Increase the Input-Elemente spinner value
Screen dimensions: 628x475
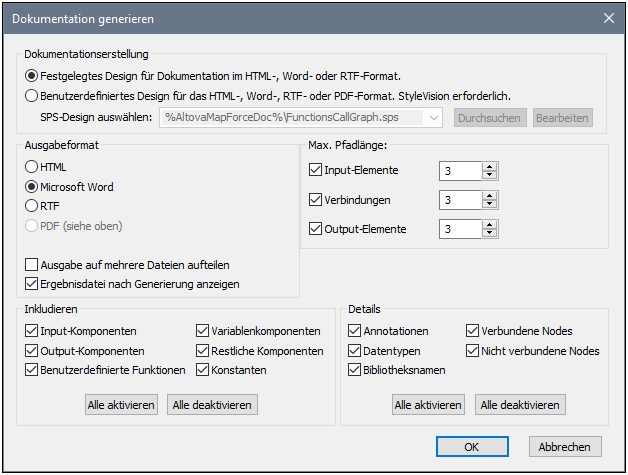point(489,167)
